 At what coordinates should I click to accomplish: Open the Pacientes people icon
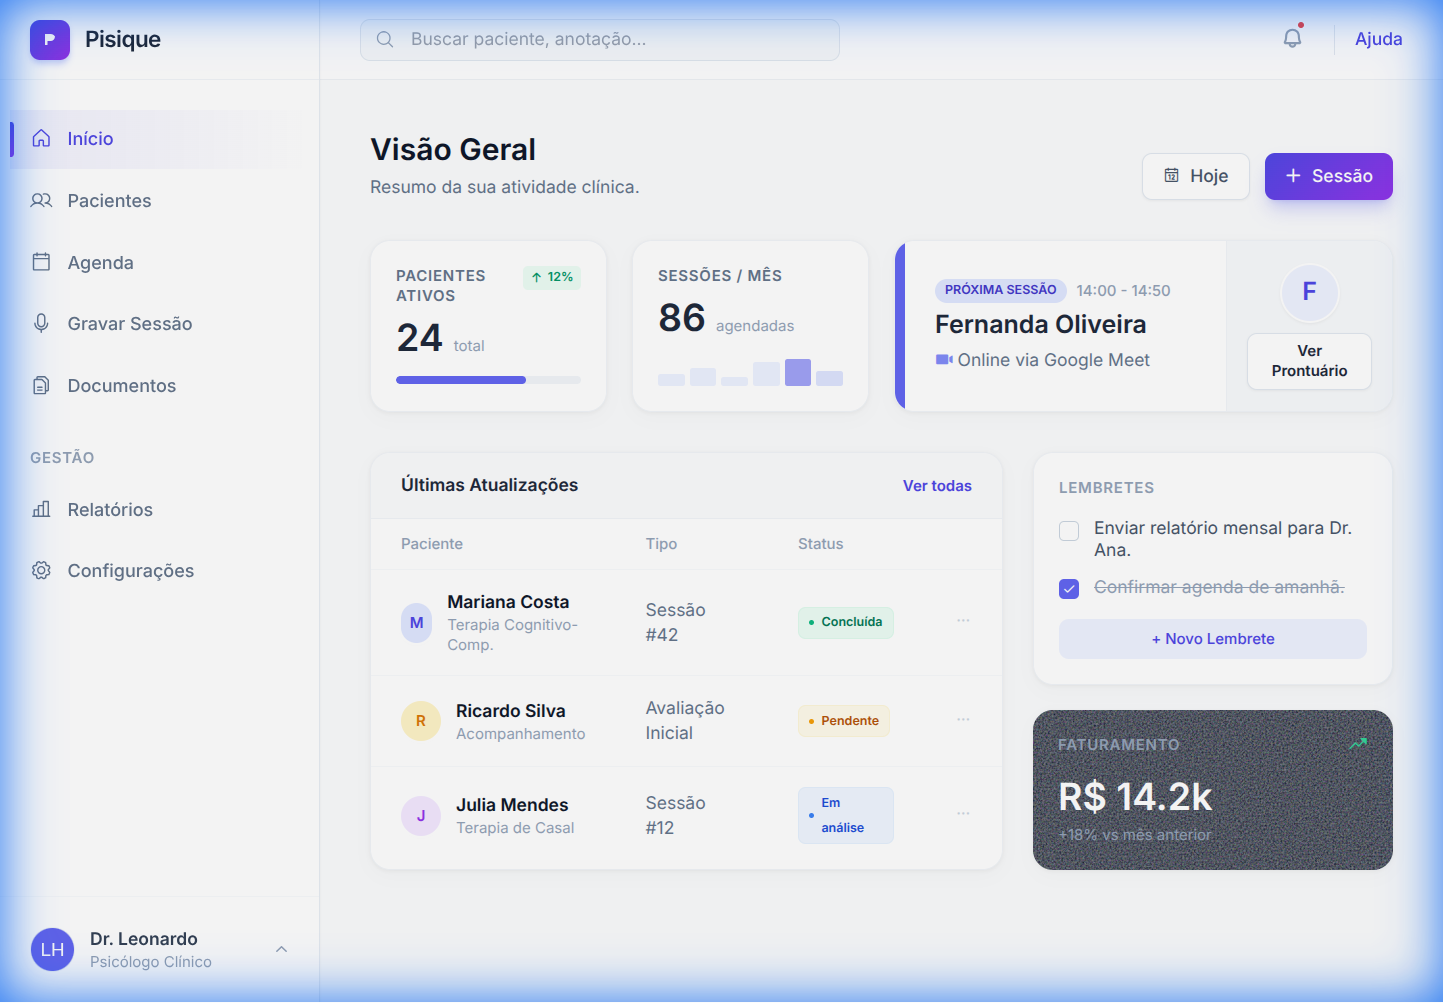(41, 200)
